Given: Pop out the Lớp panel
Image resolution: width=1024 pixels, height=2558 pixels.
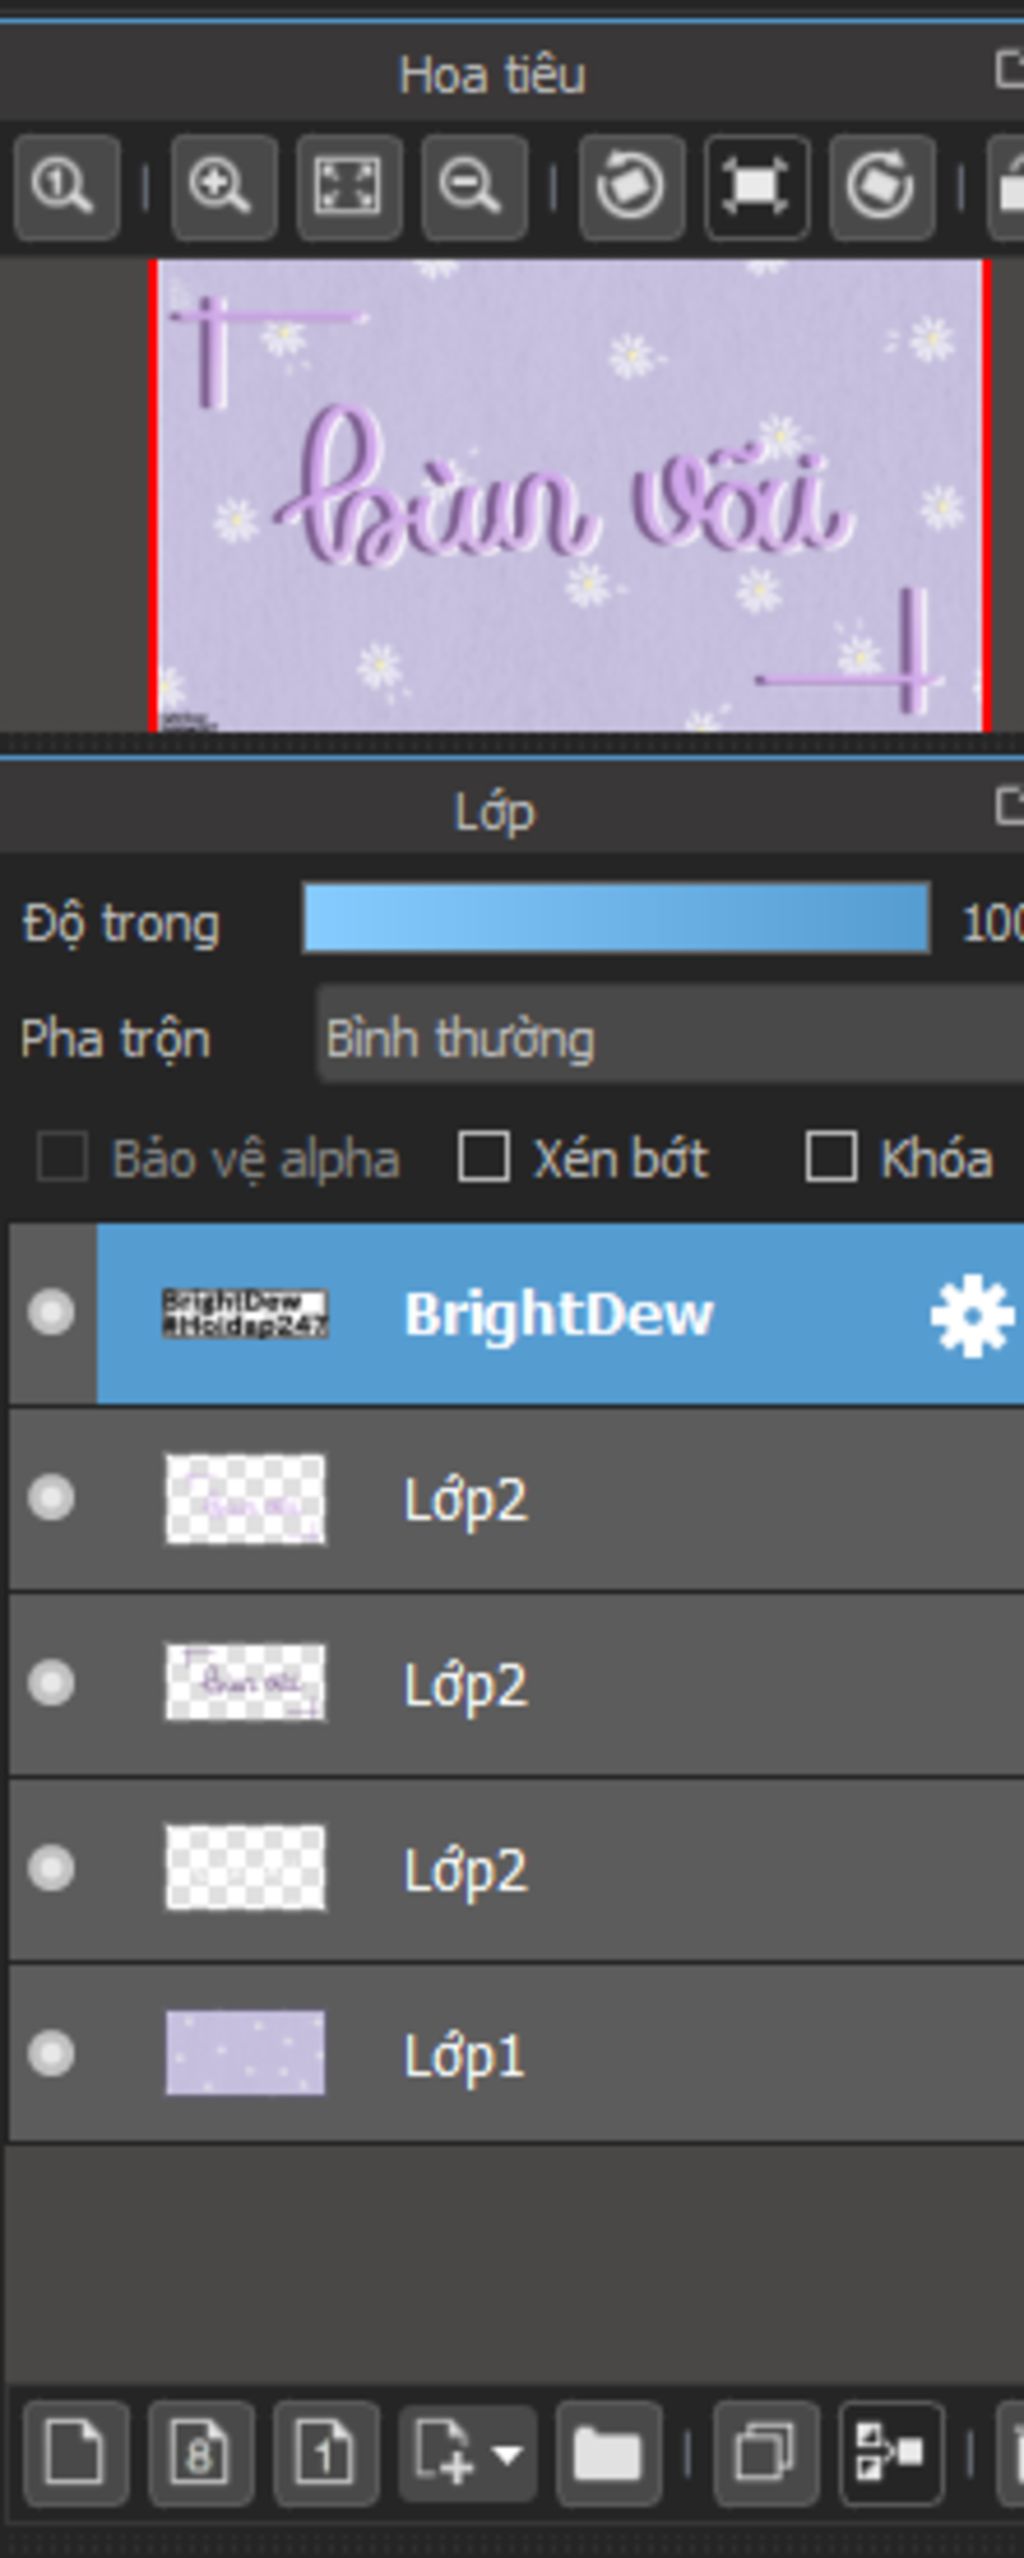Looking at the screenshot, I should (x=1010, y=806).
